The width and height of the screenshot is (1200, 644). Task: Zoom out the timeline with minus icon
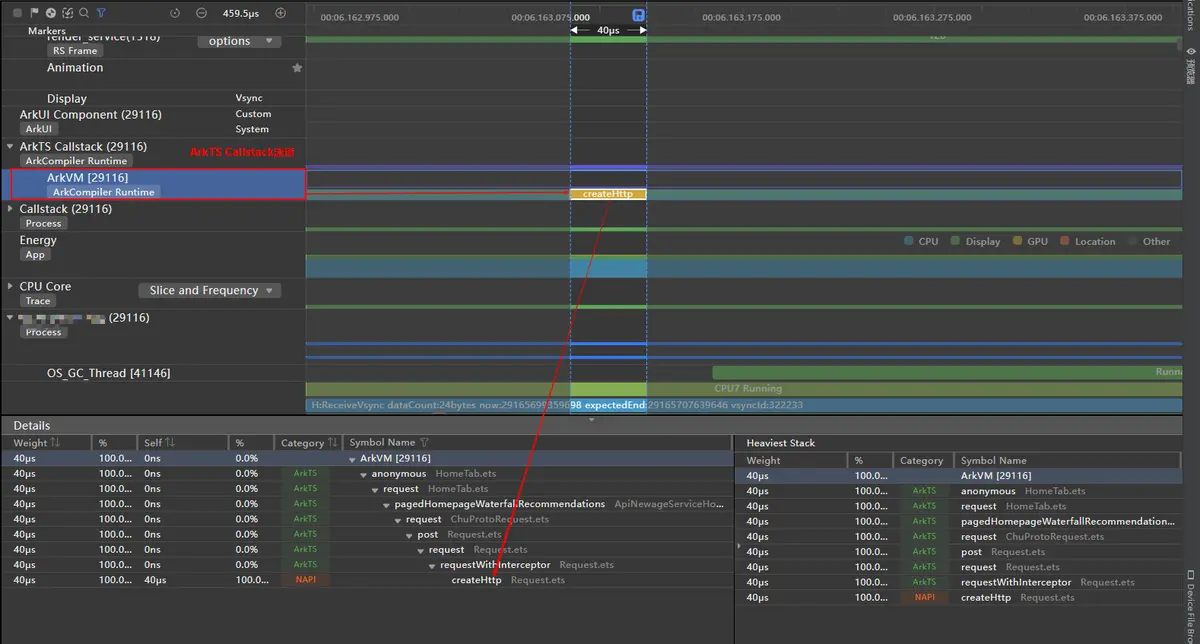(202, 13)
